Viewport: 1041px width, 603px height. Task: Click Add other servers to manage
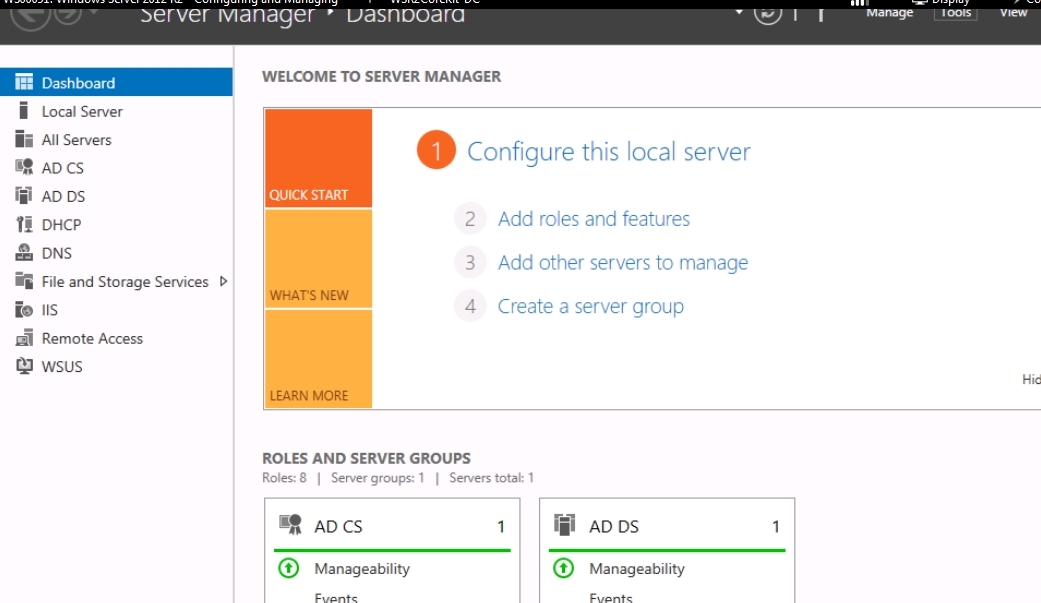tap(623, 262)
